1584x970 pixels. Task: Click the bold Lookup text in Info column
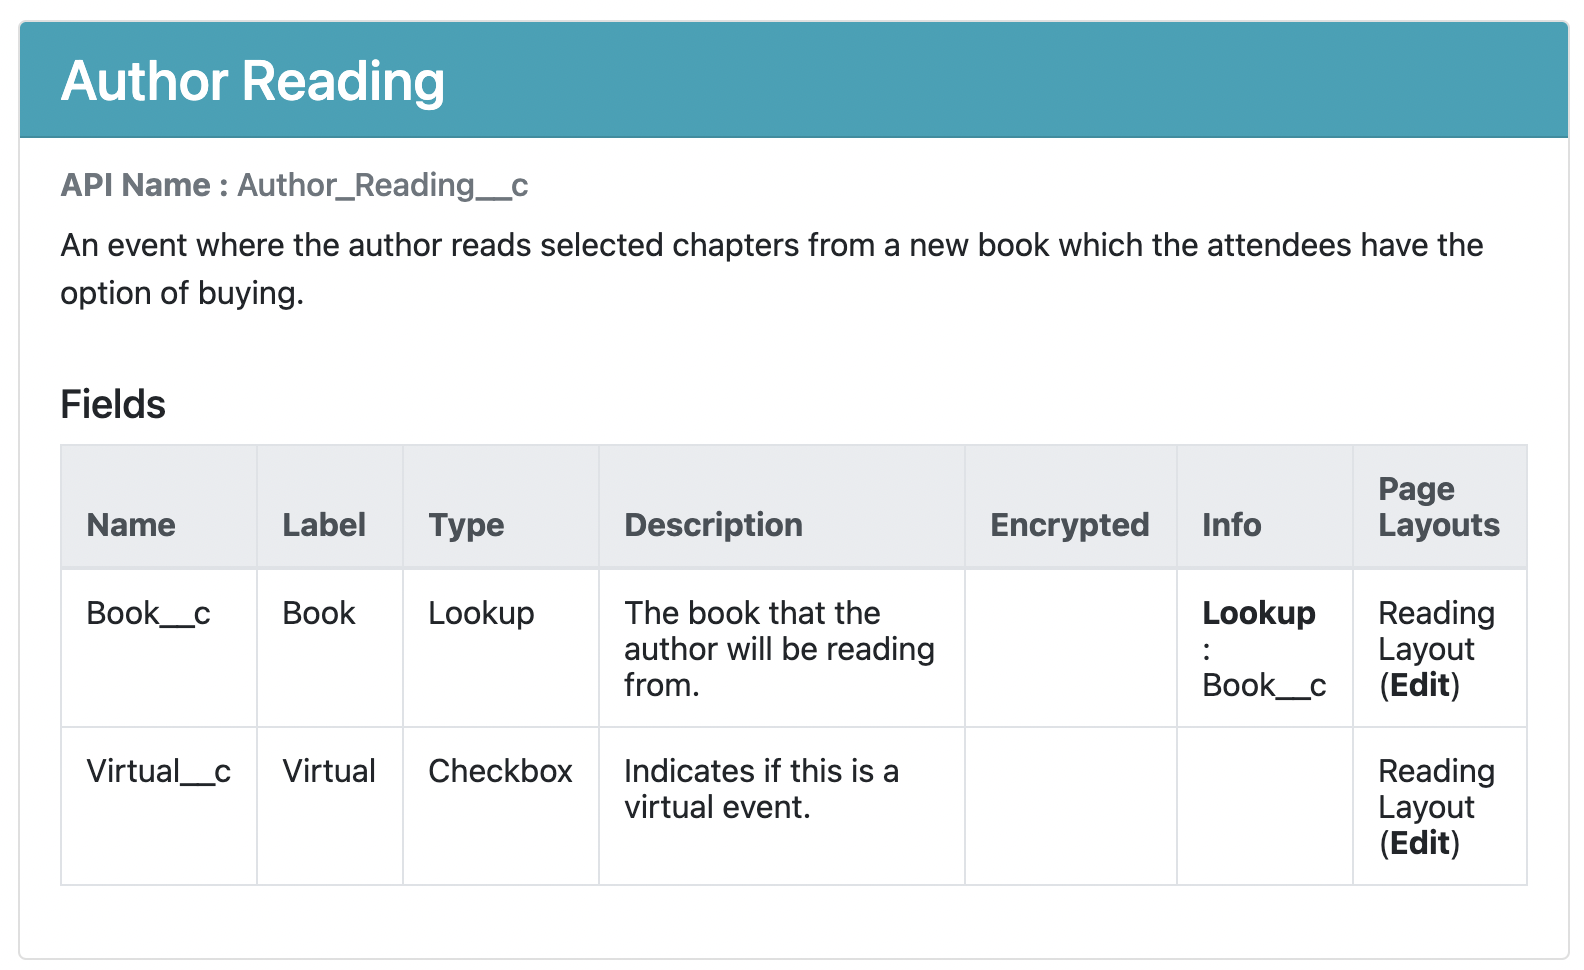click(1258, 613)
